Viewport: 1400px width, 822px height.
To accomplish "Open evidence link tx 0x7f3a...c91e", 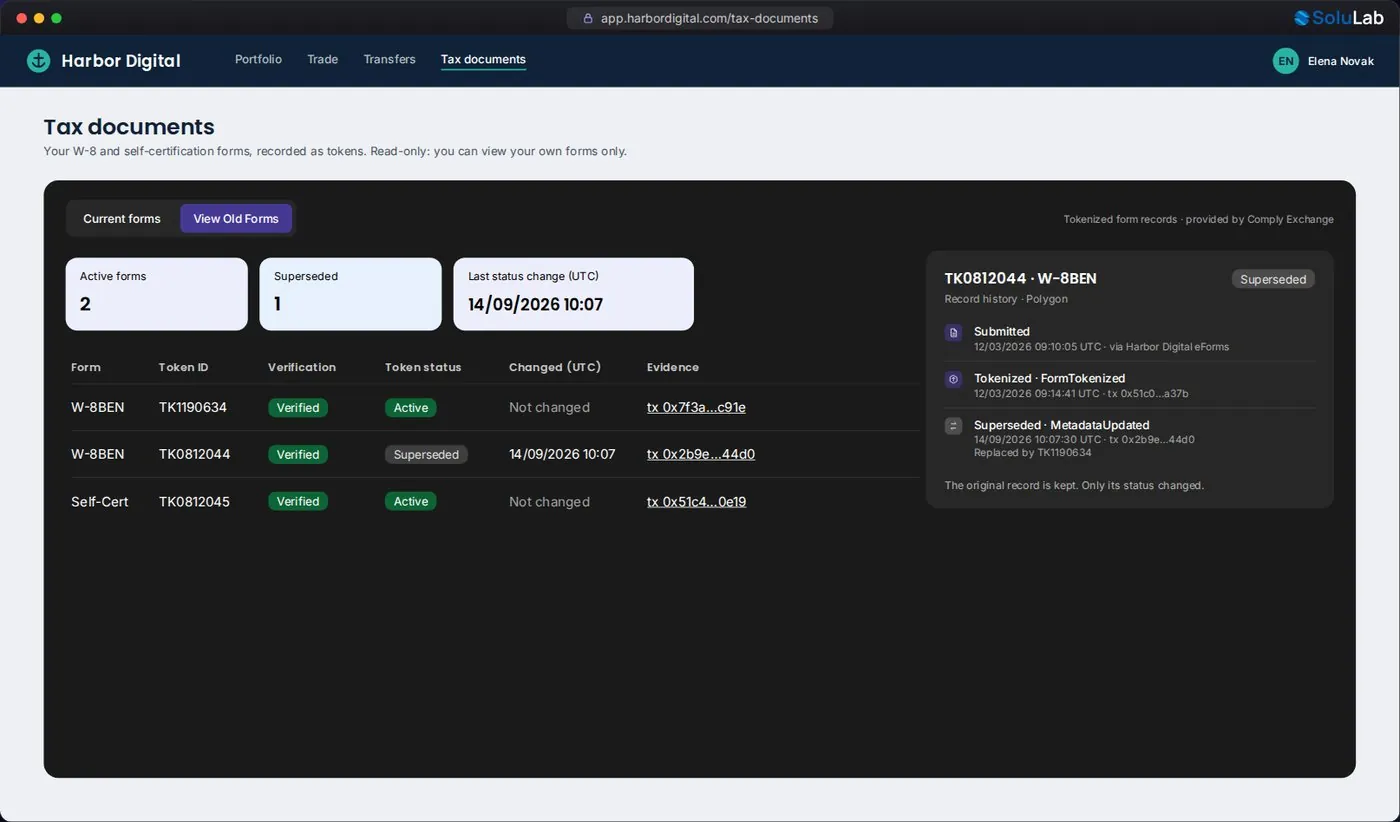I will point(696,407).
